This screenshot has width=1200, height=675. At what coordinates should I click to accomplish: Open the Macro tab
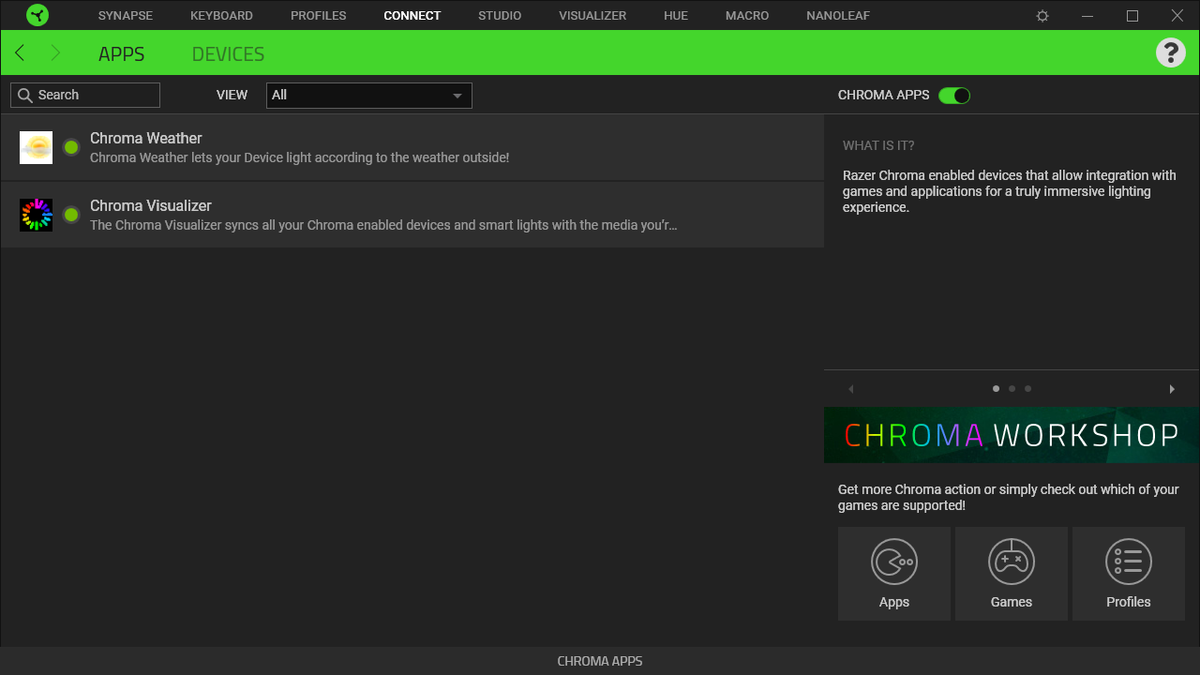click(x=747, y=16)
